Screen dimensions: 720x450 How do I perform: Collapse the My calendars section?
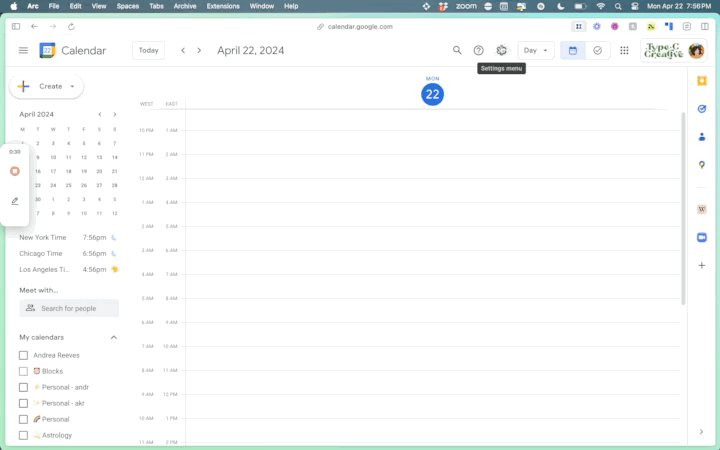(114, 337)
